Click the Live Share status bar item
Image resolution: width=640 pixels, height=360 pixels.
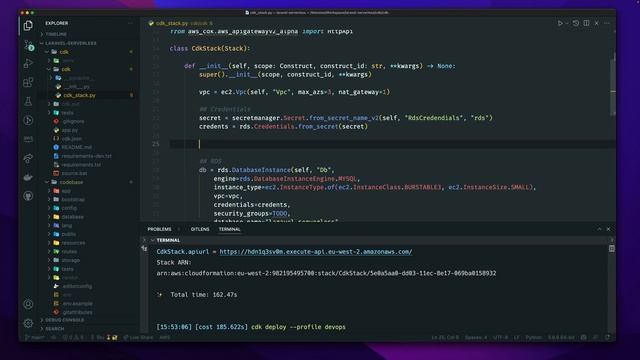138,338
